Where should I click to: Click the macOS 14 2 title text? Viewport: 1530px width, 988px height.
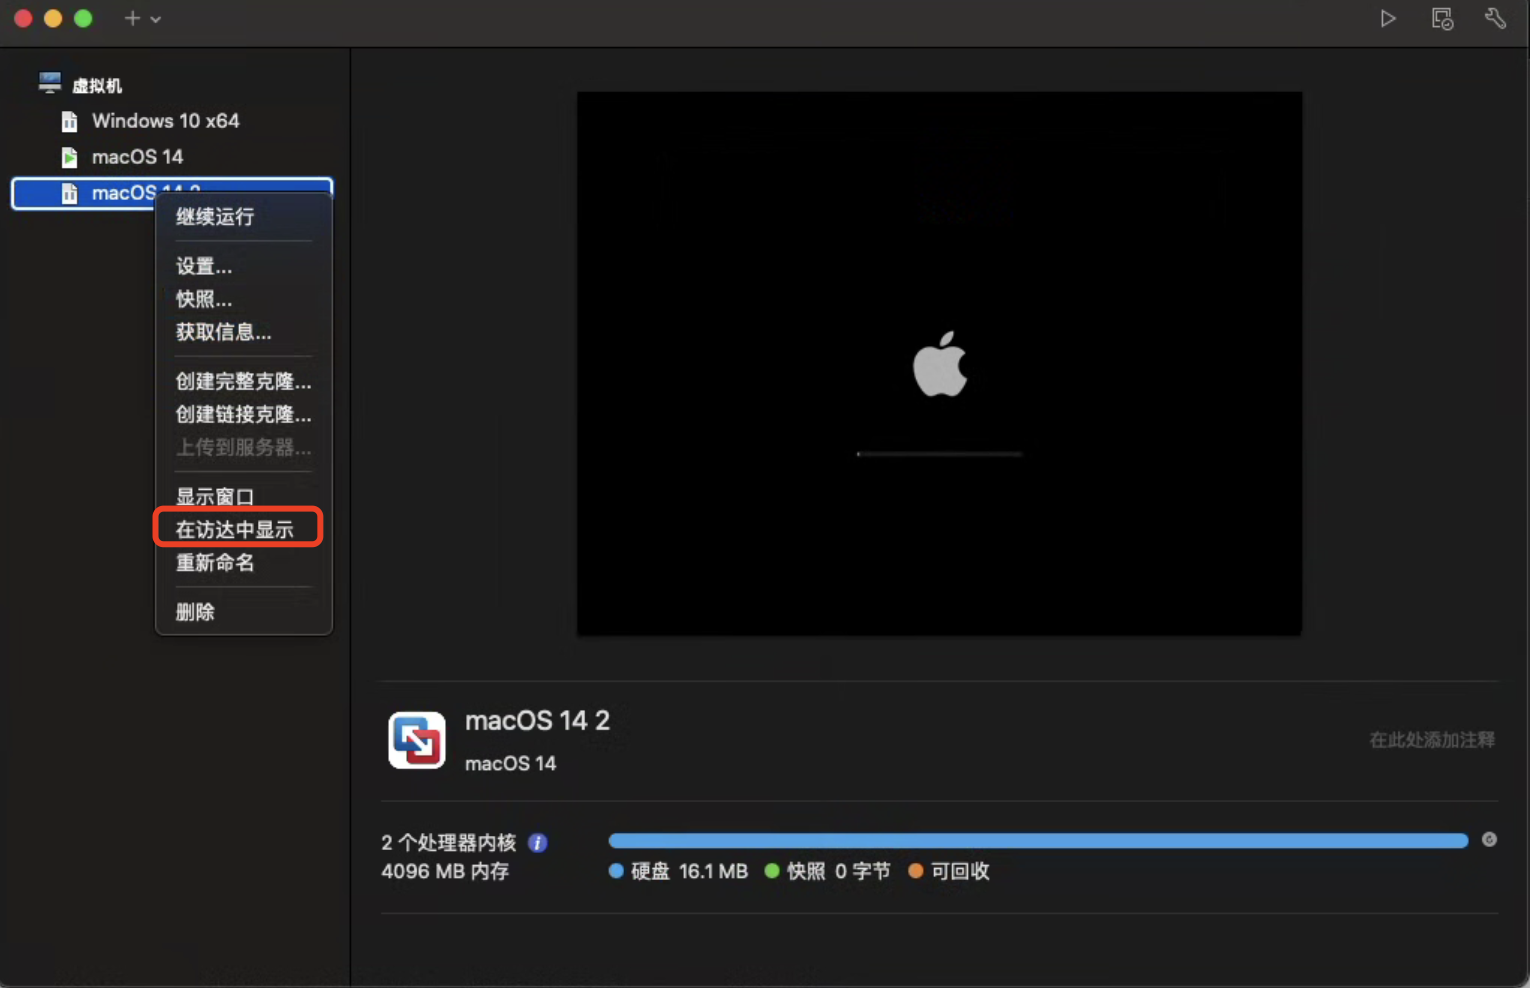[537, 721]
